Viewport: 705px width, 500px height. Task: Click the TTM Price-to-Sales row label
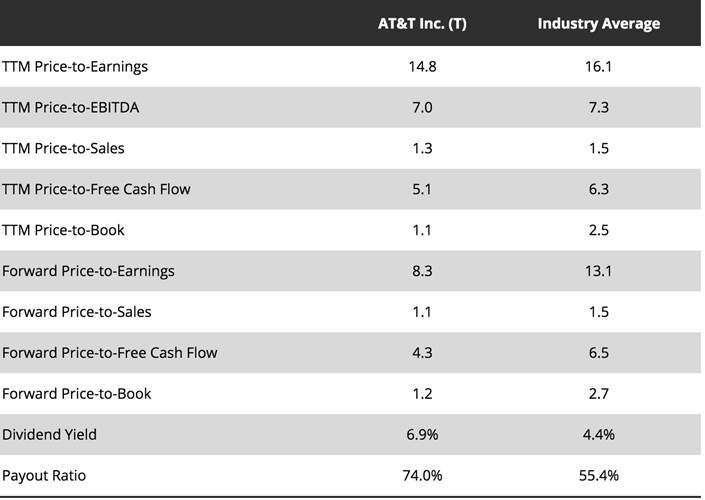[x=63, y=148]
